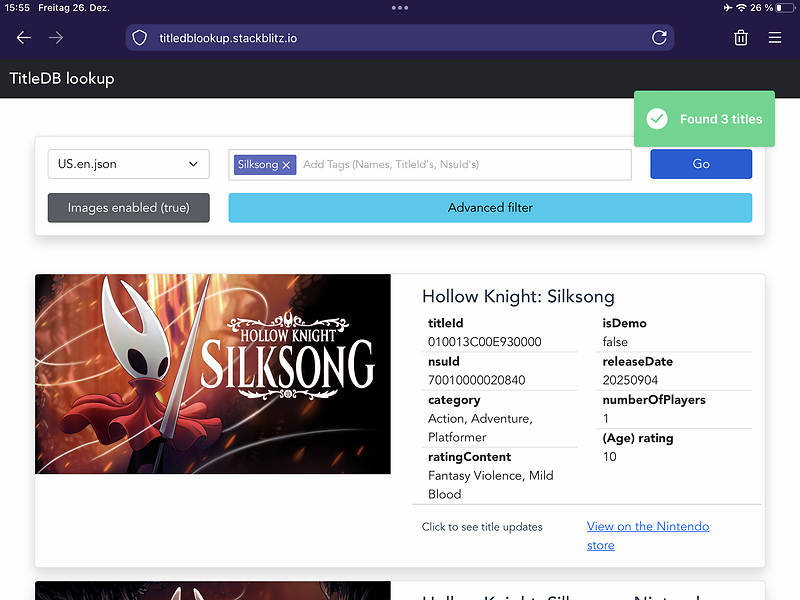Open the shield tracking protection icon
Viewport: 800px width, 600px height.
click(139, 38)
